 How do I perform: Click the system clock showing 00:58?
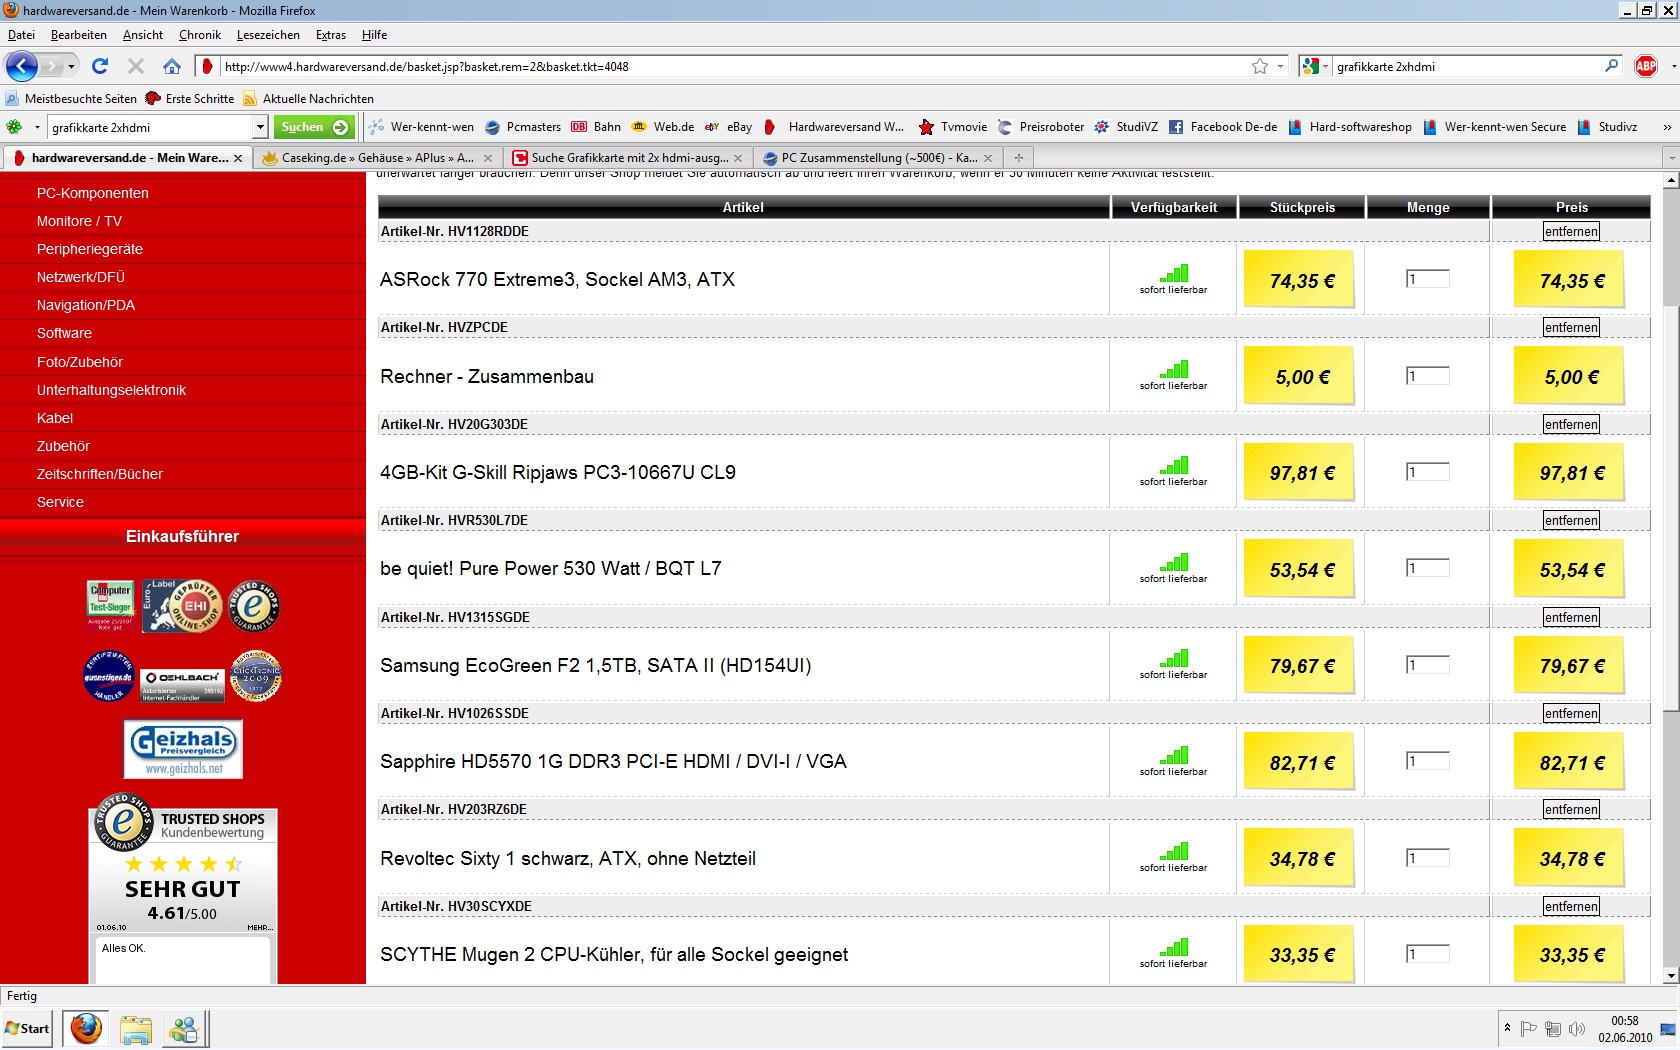click(1625, 1021)
